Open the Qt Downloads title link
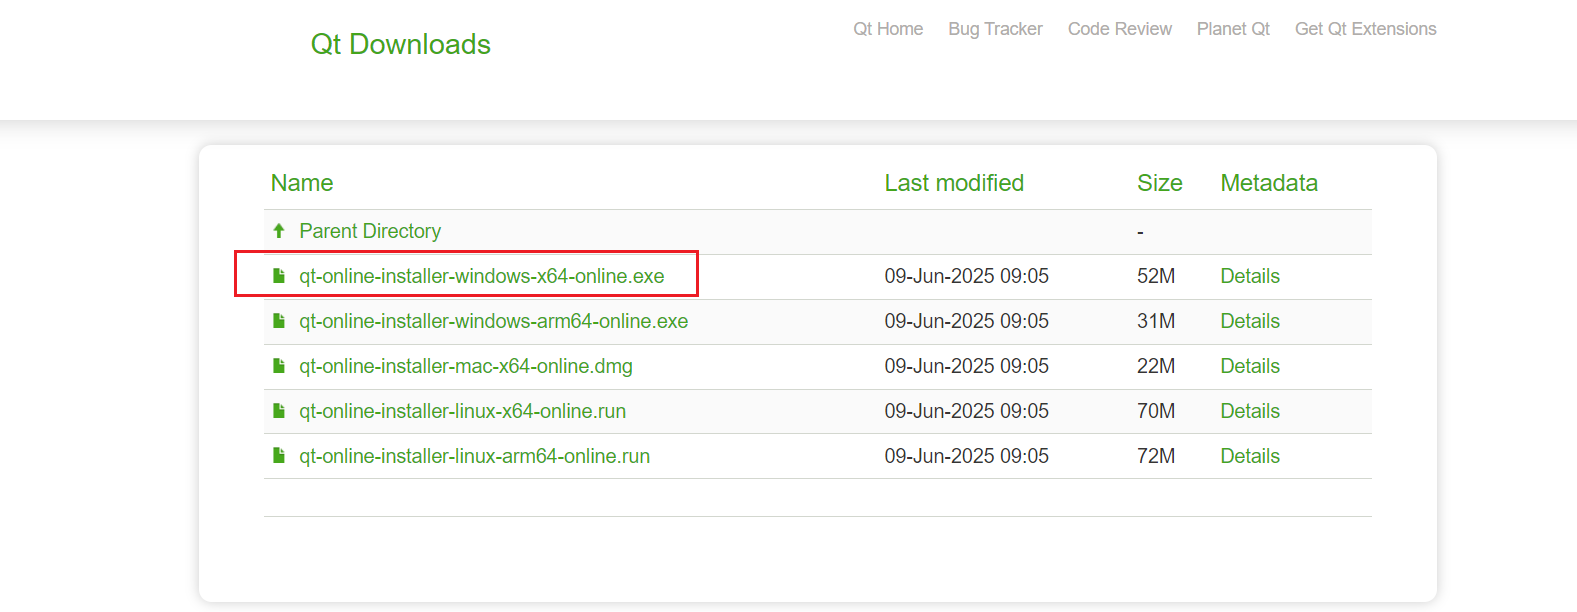 coord(400,44)
